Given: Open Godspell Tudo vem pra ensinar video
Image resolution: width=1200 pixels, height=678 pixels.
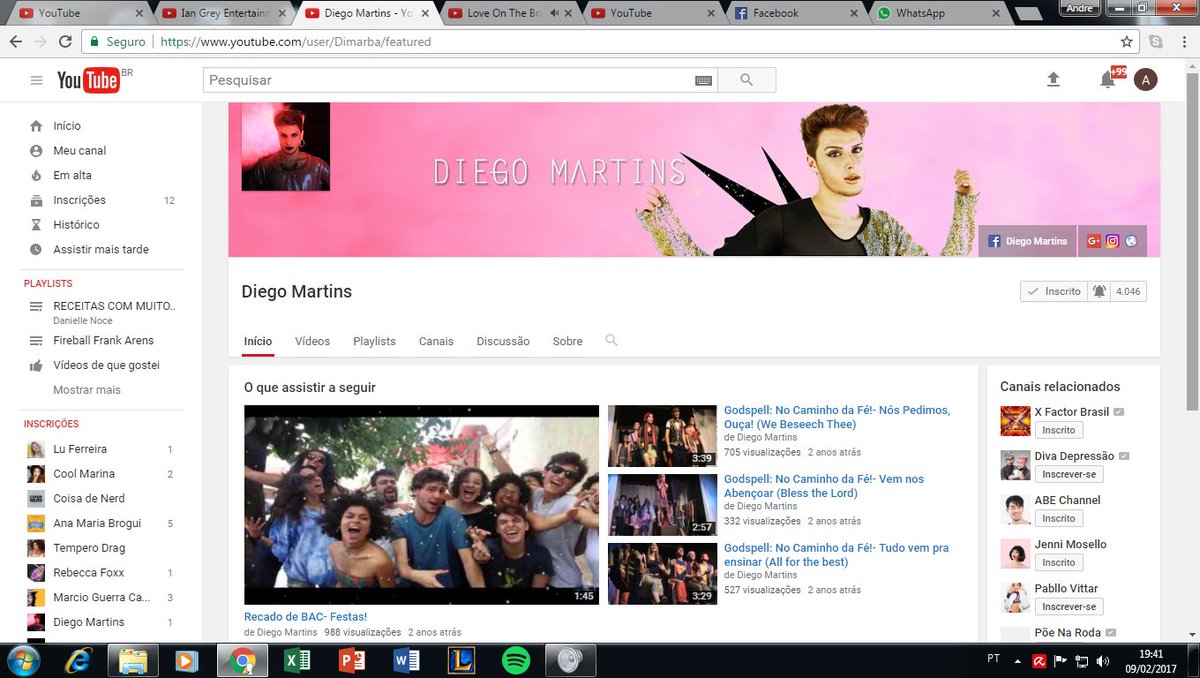Looking at the screenshot, I should point(836,555).
